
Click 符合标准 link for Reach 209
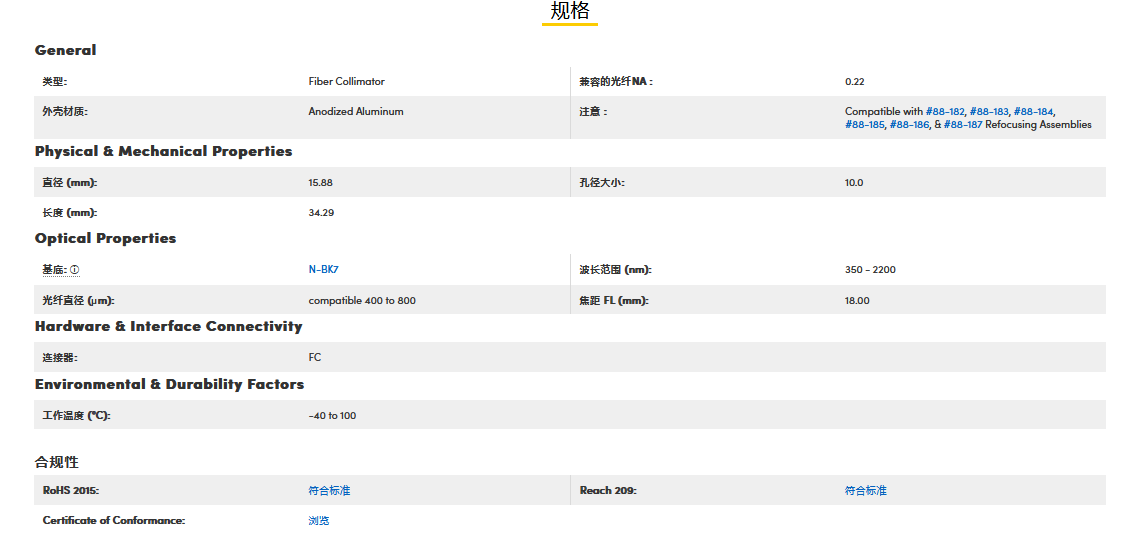coord(865,491)
